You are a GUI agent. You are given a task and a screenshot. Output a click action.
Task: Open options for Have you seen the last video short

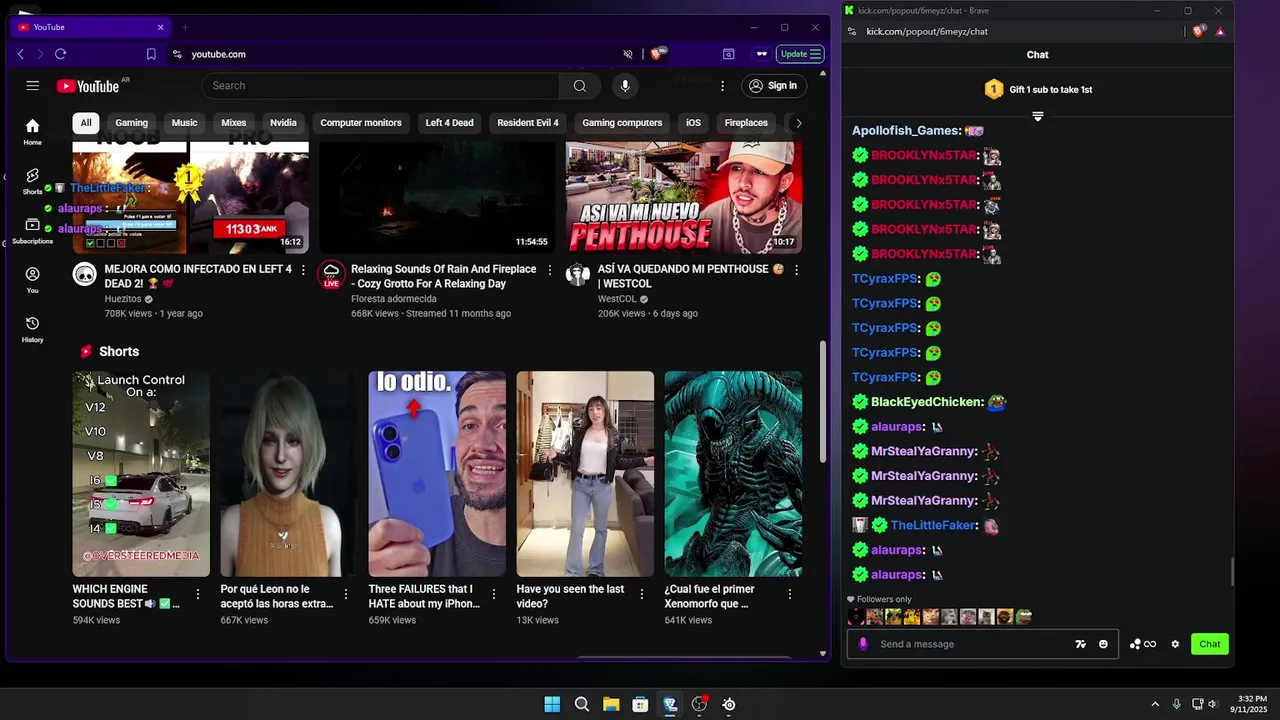coord(642,594)
